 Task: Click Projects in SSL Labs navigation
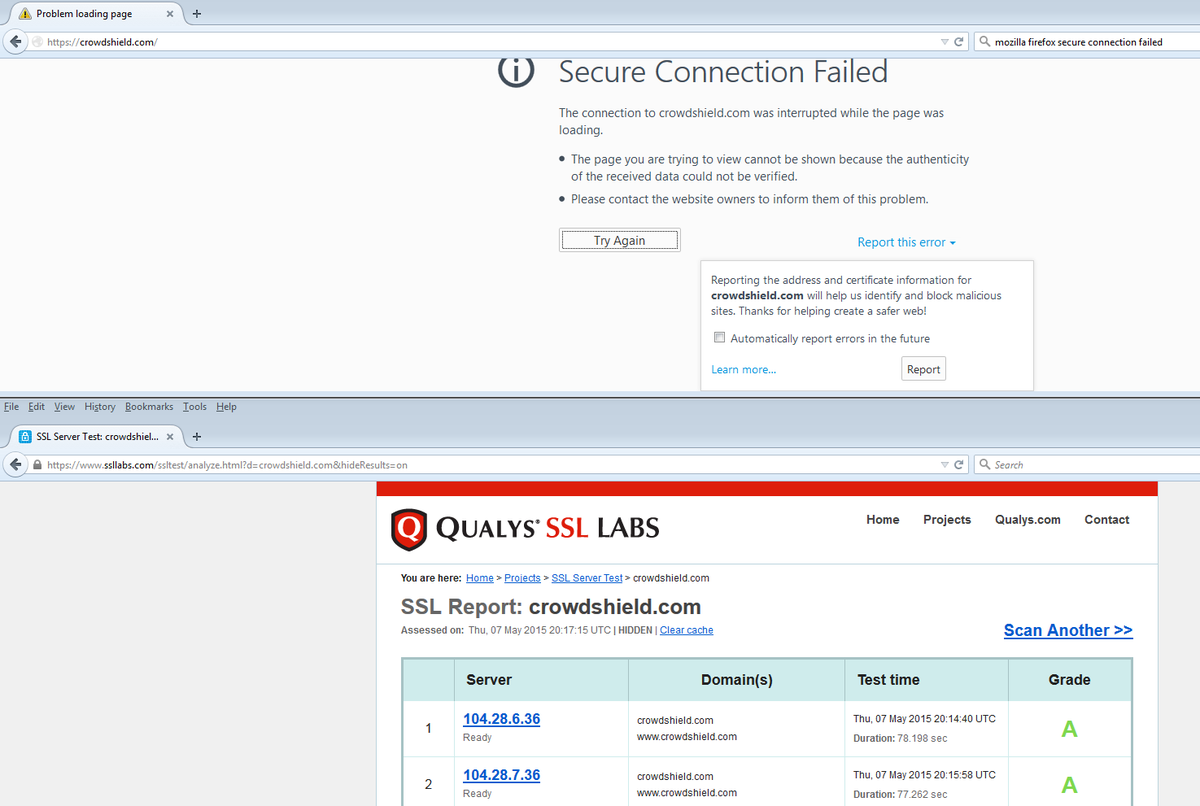pyautogui.click(x=947, y=520)
